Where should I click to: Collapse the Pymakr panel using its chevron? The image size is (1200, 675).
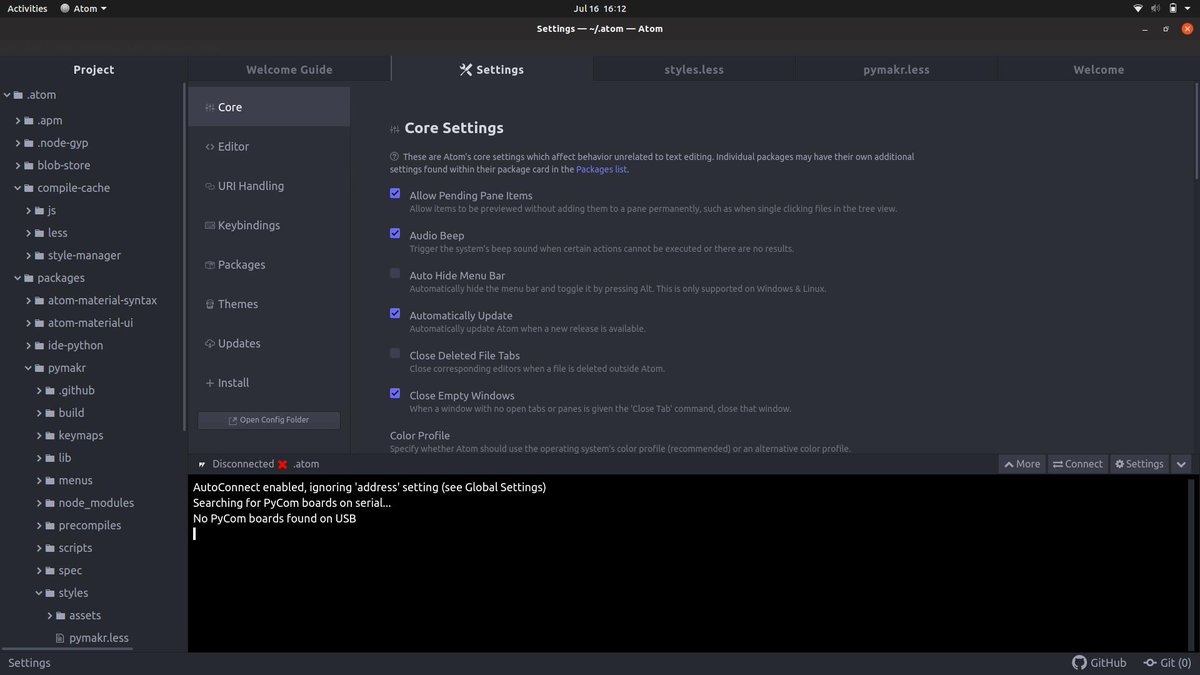[1181, 463]
